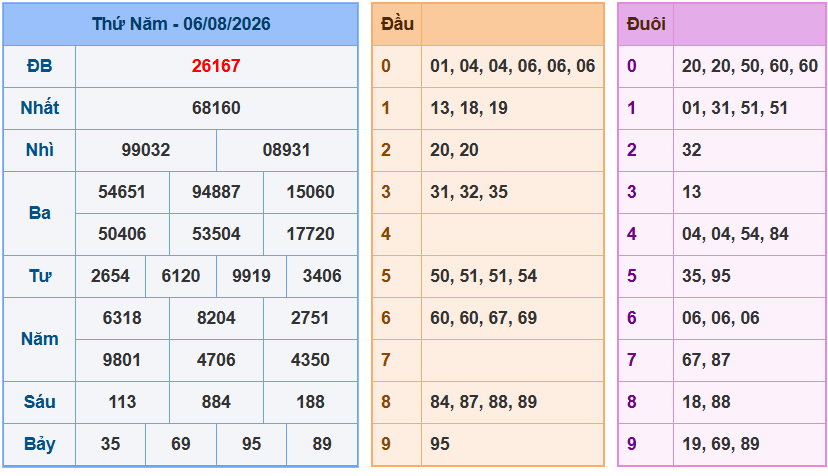The width and height of the screenshot is (828, 476).
Task: Select the row label 0 in the Đuôi table
Action: [632, 66]
